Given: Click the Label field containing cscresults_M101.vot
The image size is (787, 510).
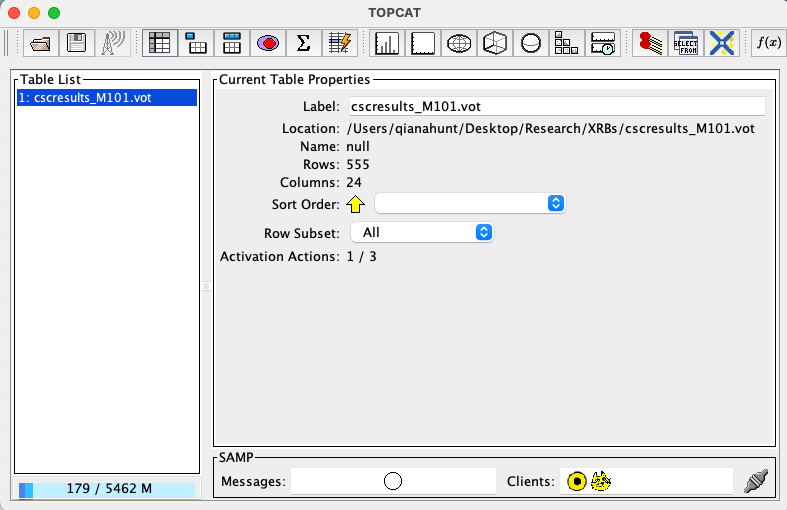Looking at the screenshot, I should click(x=557, y=106).
